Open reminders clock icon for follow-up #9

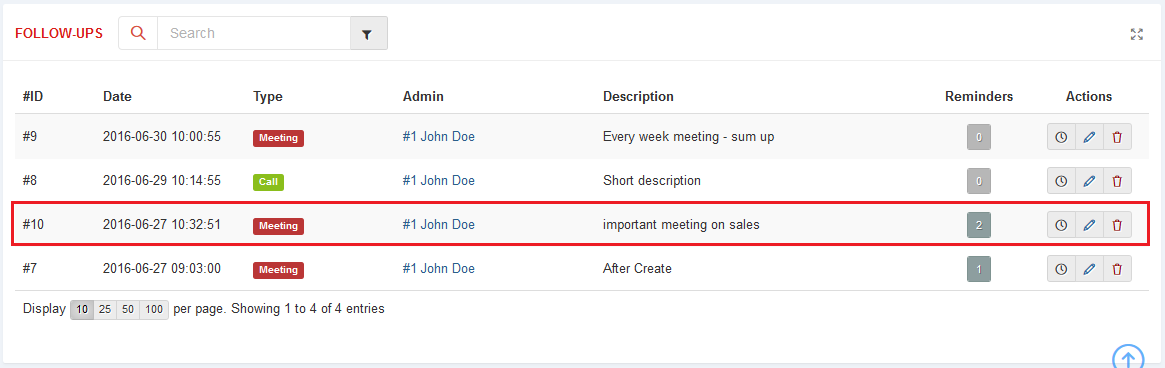click(x=1061, y=137)
